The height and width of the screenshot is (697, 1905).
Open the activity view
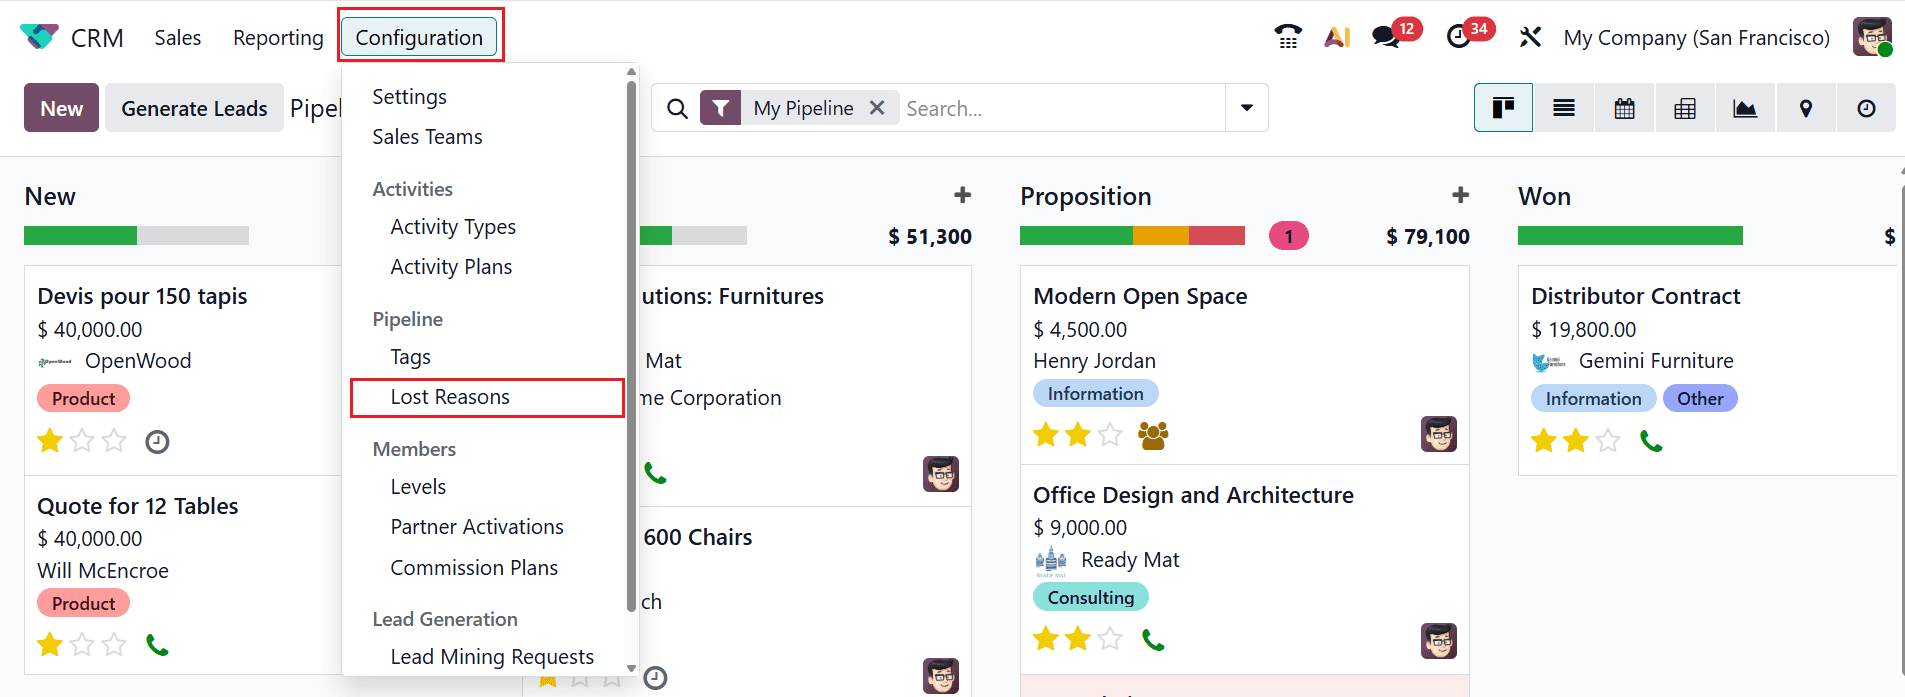point(1865,107)
